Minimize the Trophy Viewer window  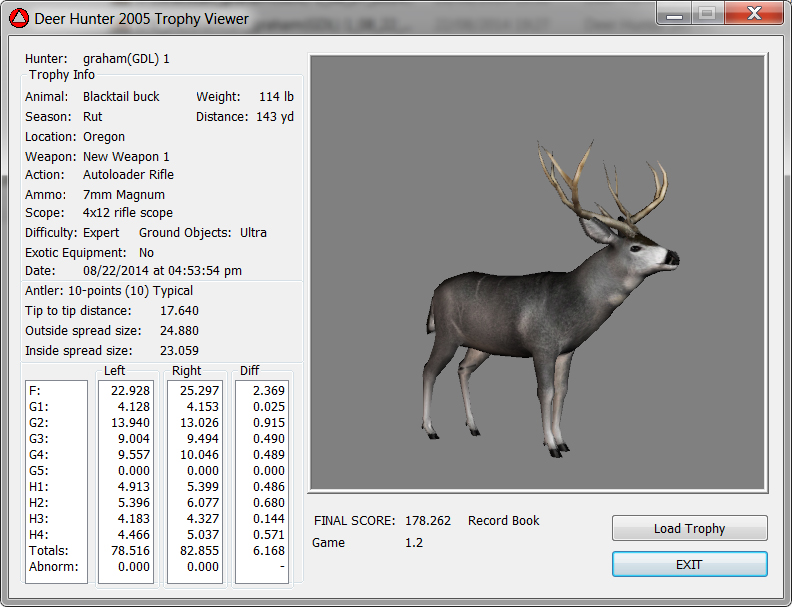[x=674, y=13]
